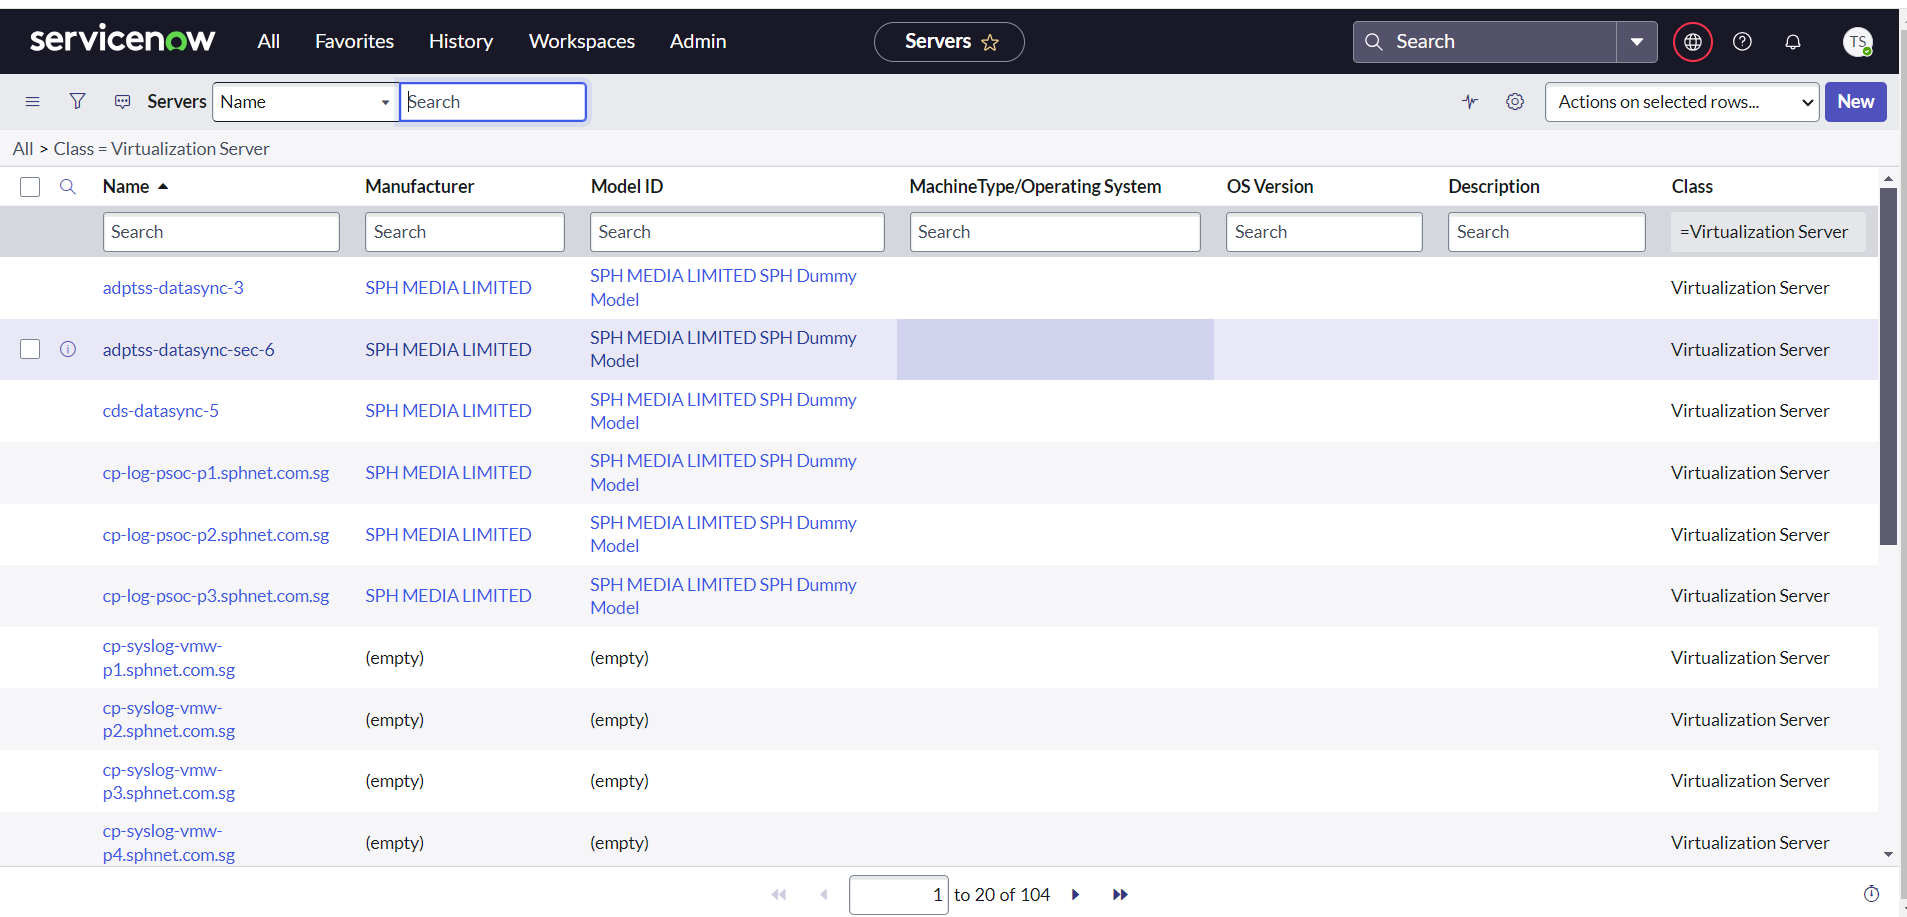Image resolution: width=1907 pixels, height=917 pixels.
Task: Click the Name column search field
Action: tap(221, 232)
